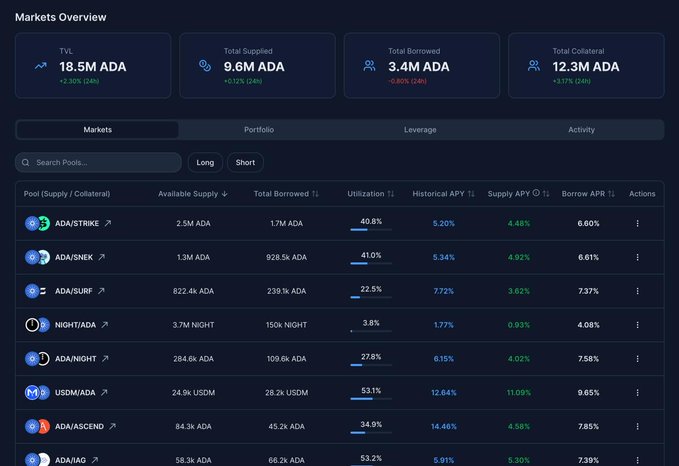Click the Total Borrowed users icon

pos(369,66)
